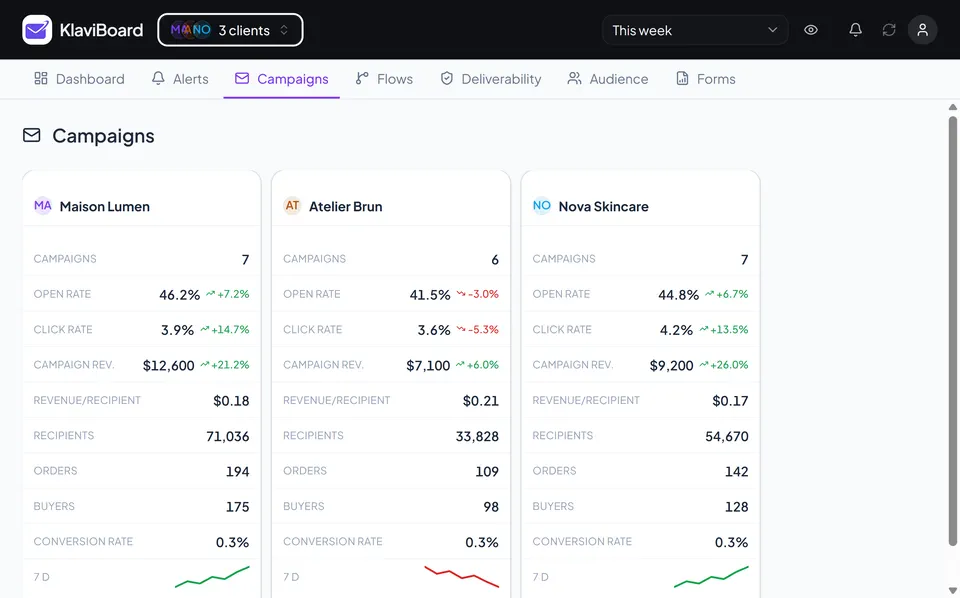Click the MA avatar of Maison Lumen
Viewport: 960px width, 598px height.
coord(43,206)
